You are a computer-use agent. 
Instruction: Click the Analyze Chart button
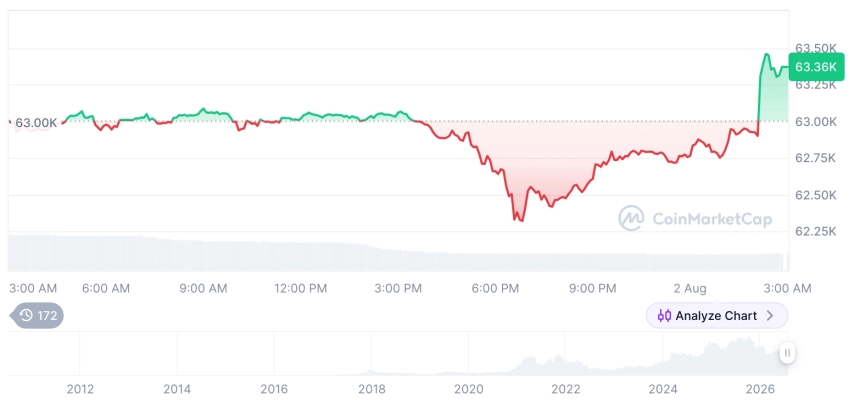click(x=717, y=315)
